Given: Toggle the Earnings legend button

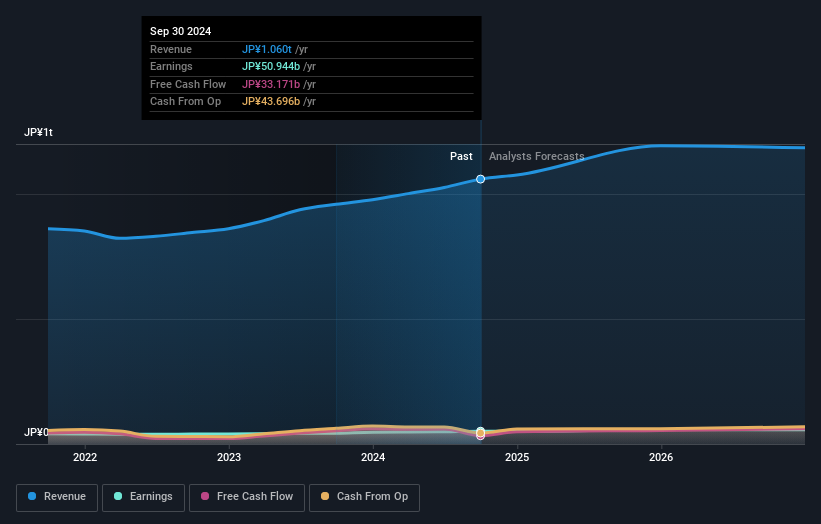Looking at the screenshot, I should tap(143, 497).
